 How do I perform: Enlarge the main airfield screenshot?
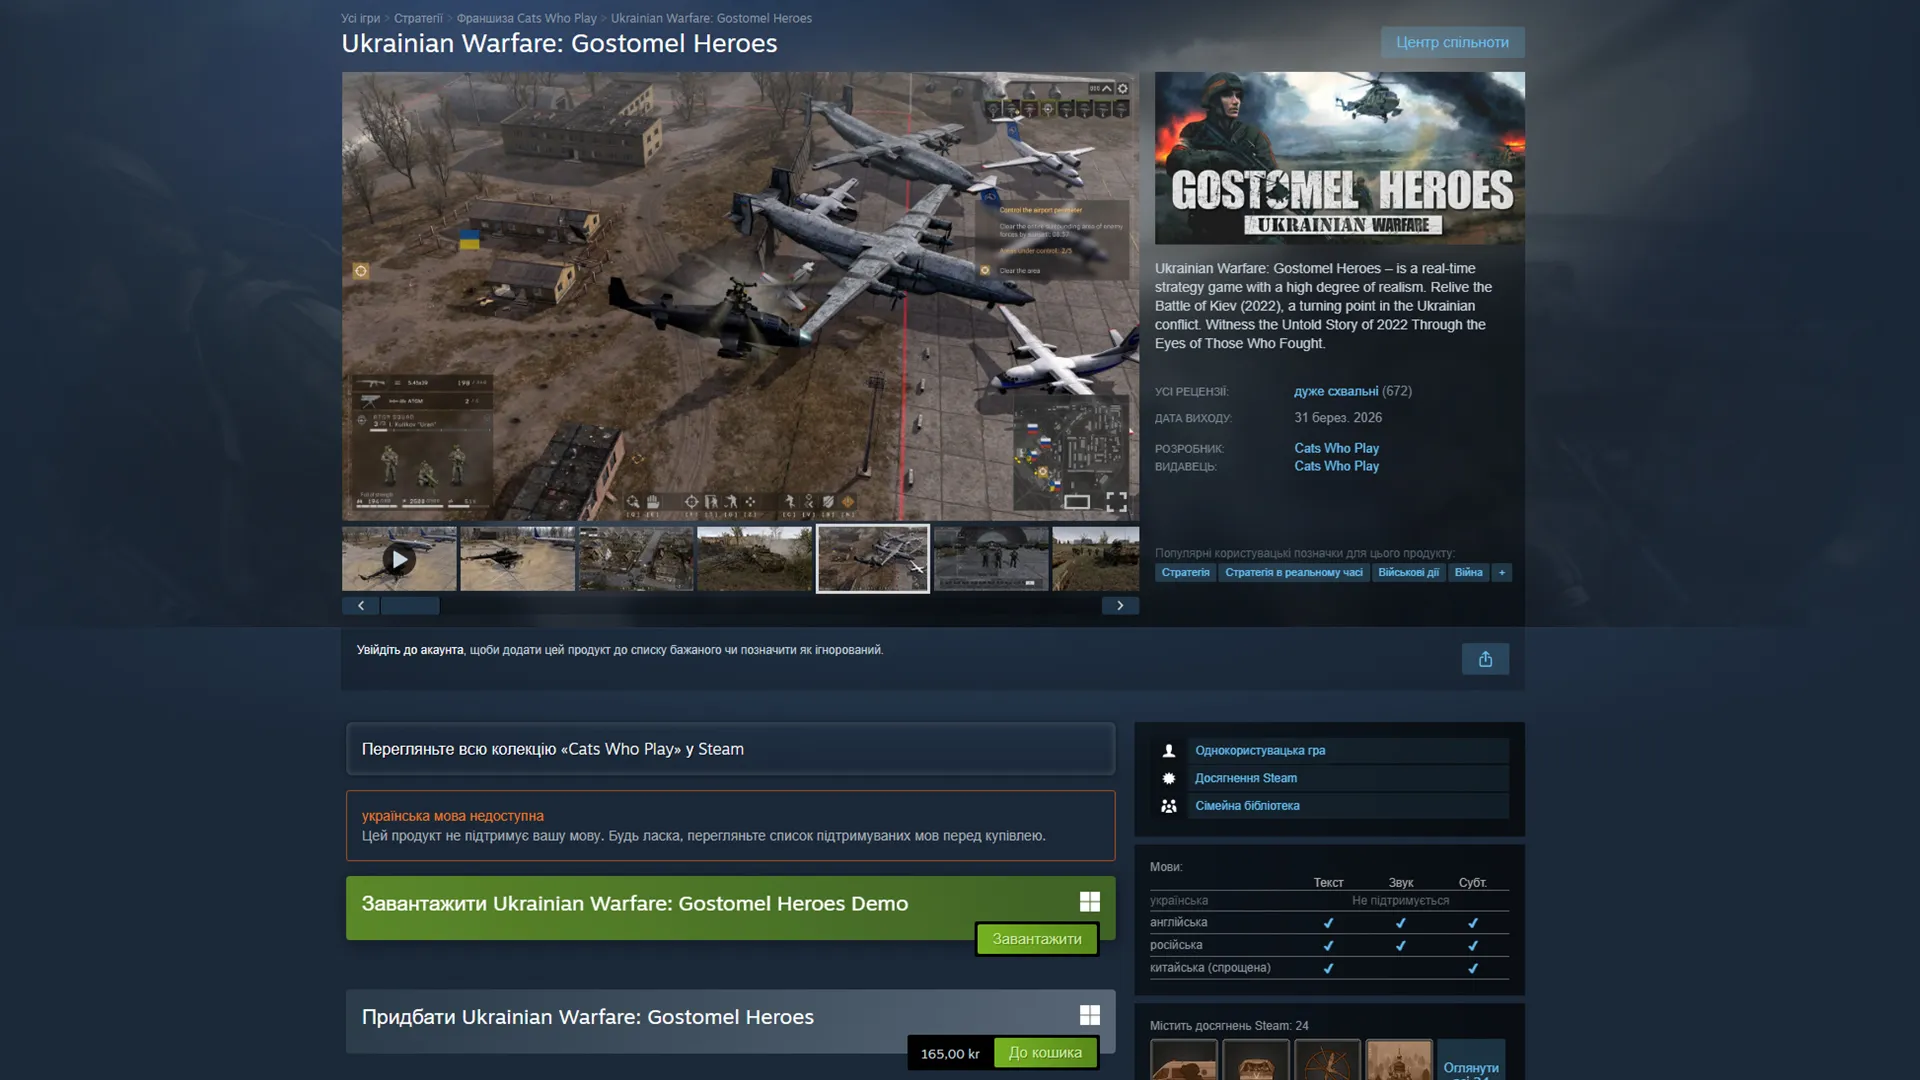(740, 296)
